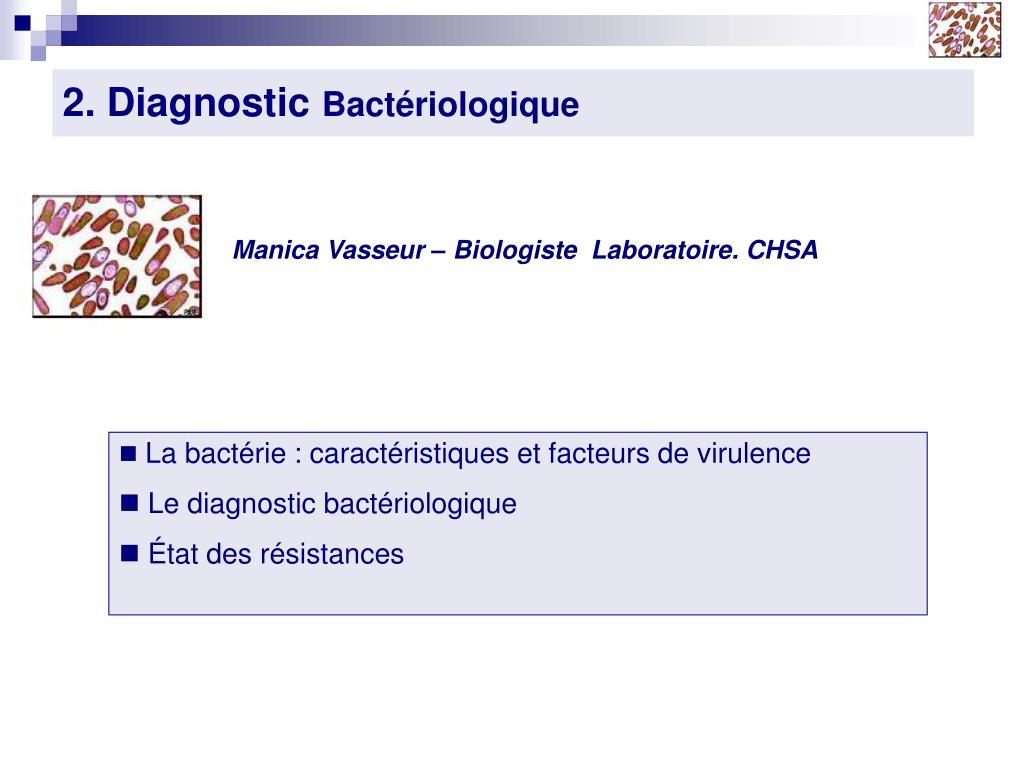
Task: Click the words 'facteurs de virulence'
Action: pyautogui.click(x=679, y=453)
